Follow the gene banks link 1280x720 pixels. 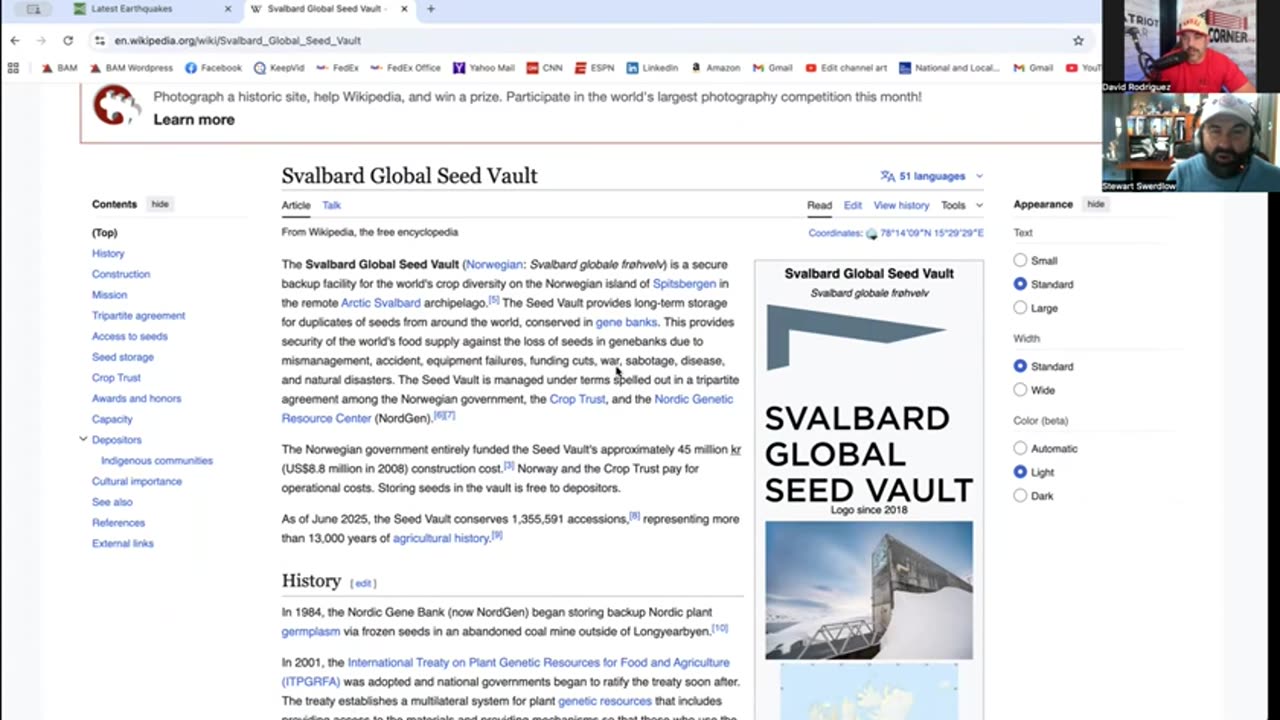[626, 322]
